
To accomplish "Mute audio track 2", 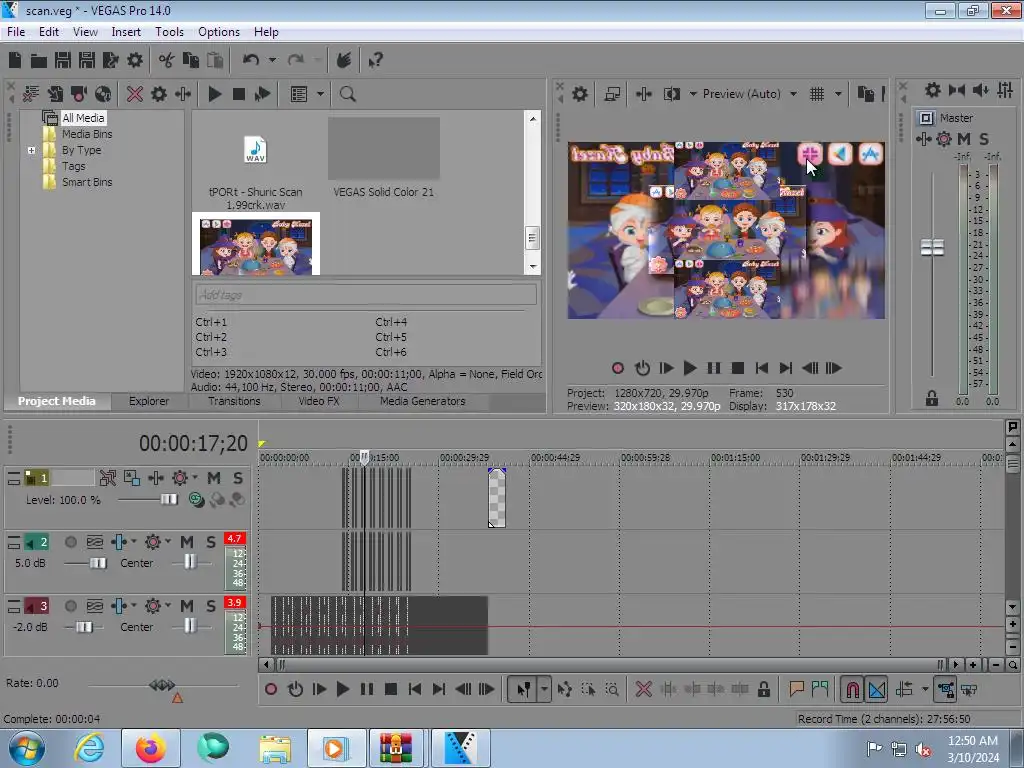I will (x=187, y=542).
